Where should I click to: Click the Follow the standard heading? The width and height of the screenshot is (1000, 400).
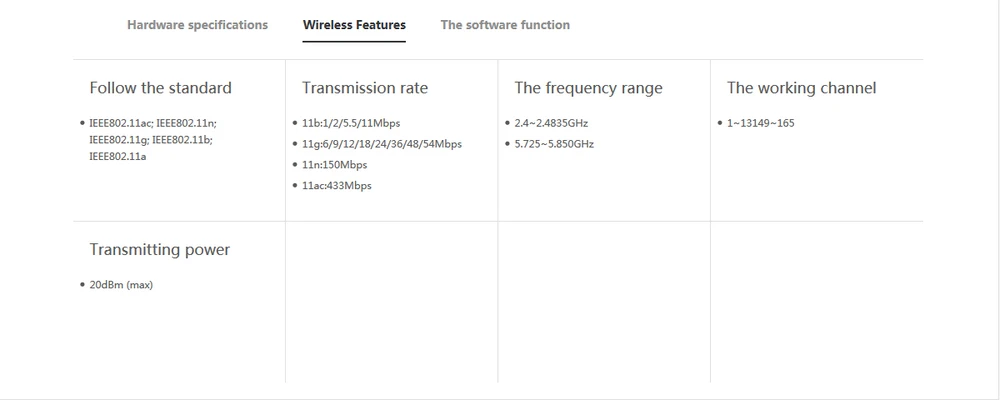(161, 88)
